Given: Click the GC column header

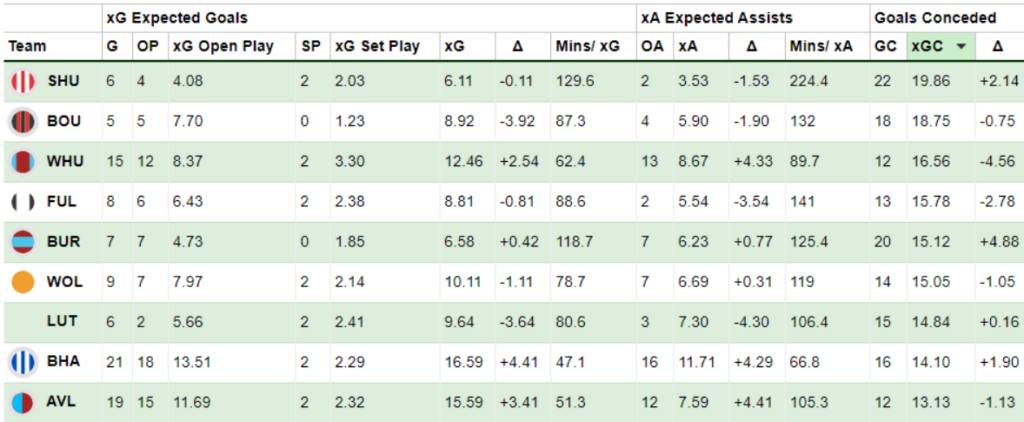Looking at the screenshot, I should pos(885,46).
